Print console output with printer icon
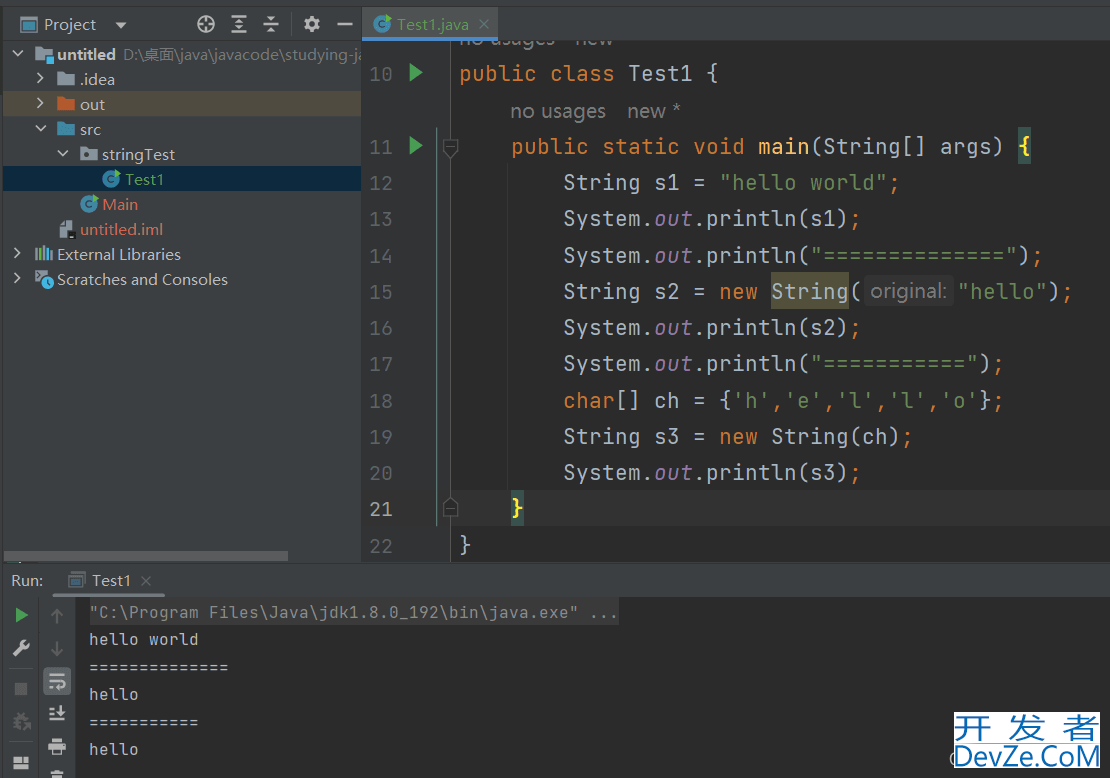The width and height of the screenshot is (1110, 778). (57, 746)
